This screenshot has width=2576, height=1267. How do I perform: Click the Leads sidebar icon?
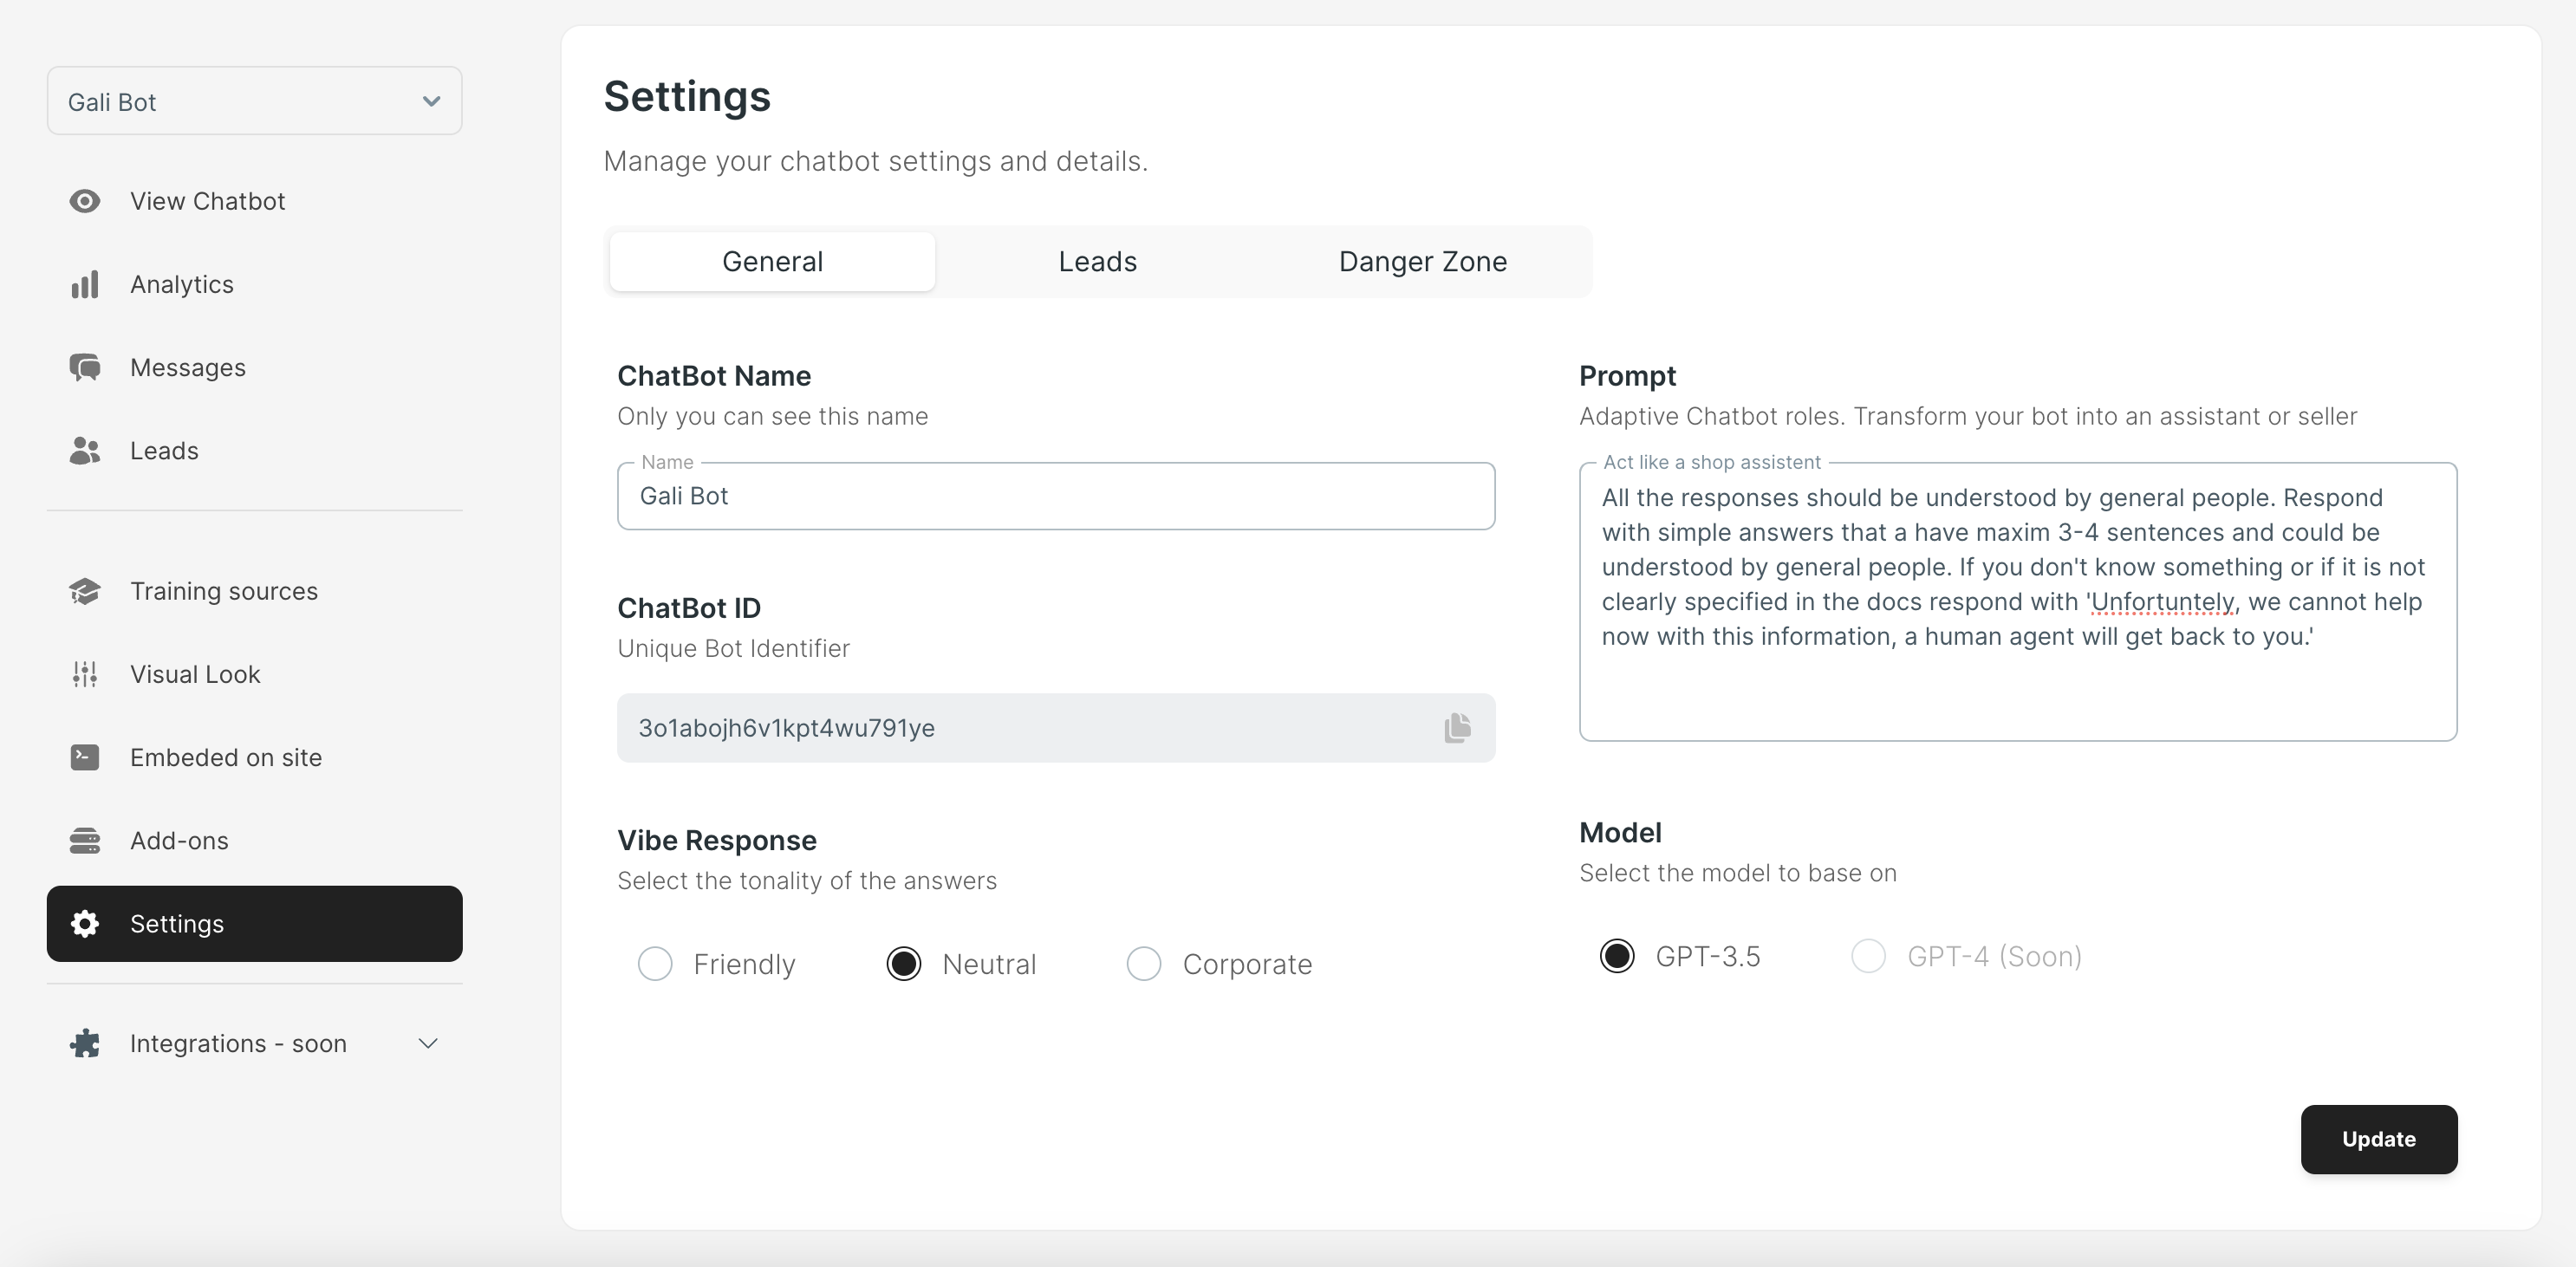[x=84, y=451]
